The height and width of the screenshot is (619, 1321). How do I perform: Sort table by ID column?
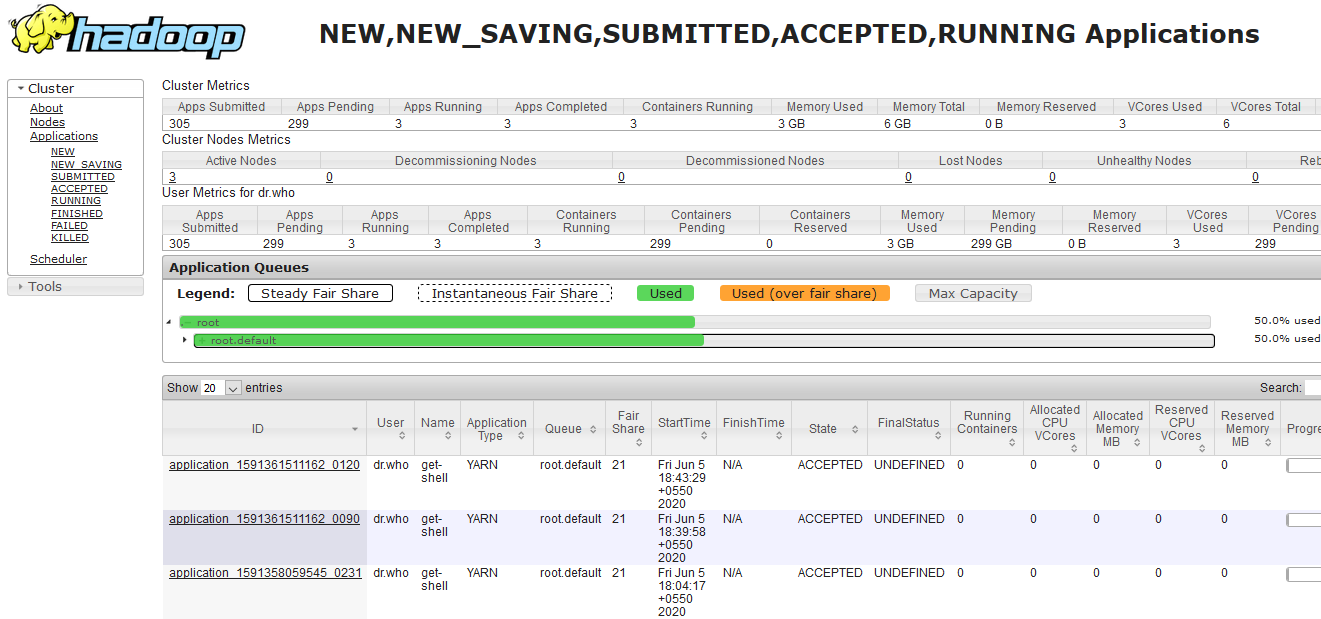pyautogui.click(x=264, y=429)
